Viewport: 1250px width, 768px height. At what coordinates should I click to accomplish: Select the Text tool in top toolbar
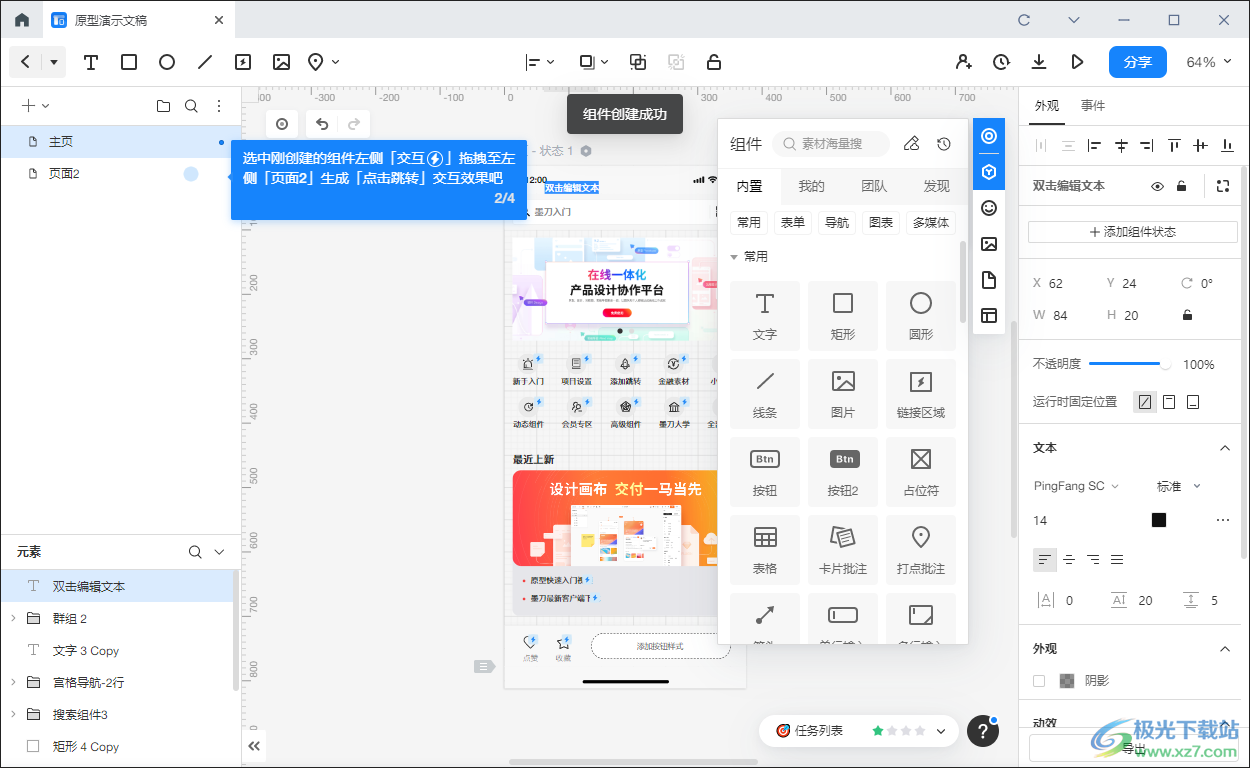[x=91, y=62]
